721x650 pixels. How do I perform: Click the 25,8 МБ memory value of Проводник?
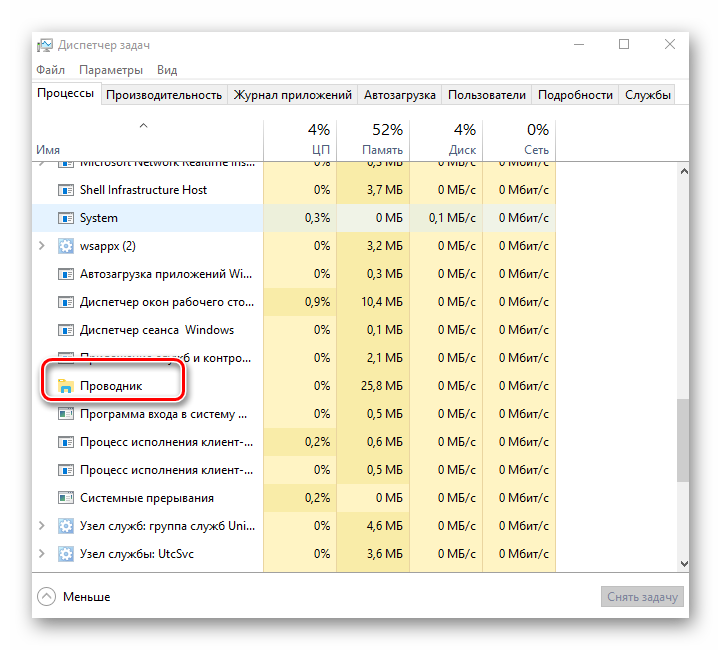[x=382, y=386]
